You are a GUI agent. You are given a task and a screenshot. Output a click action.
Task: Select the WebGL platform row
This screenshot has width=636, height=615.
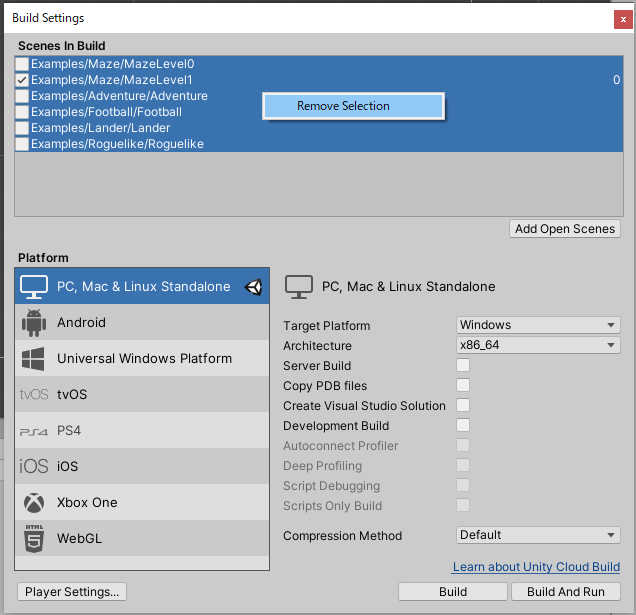pyautogui.click(x=142, y=538)
